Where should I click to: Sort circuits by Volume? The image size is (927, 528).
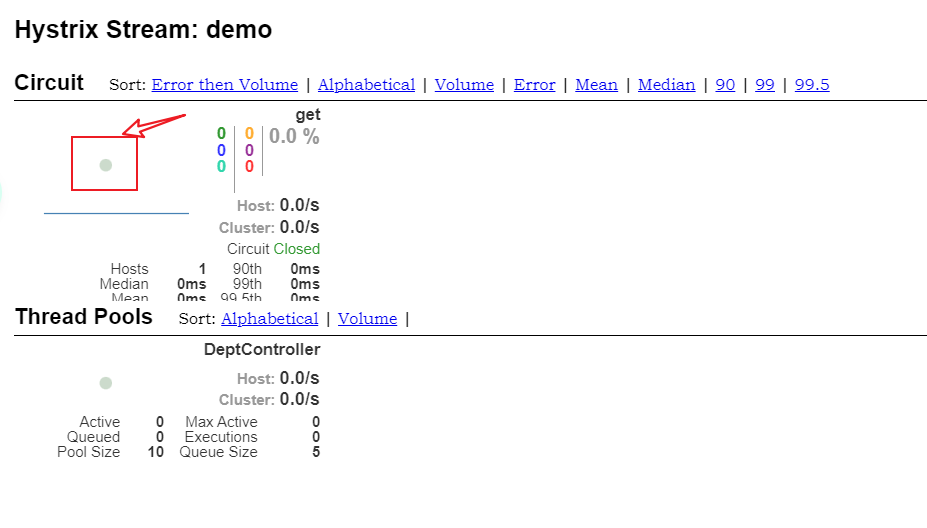tap(464, 85)
